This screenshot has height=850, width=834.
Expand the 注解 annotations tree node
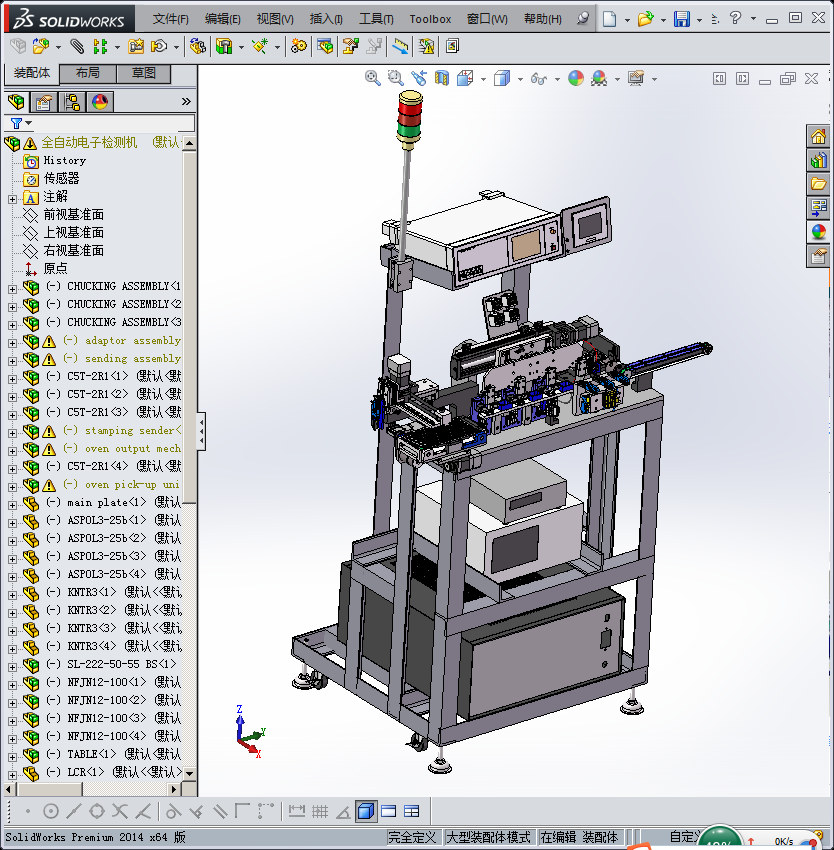coord(12,197)
